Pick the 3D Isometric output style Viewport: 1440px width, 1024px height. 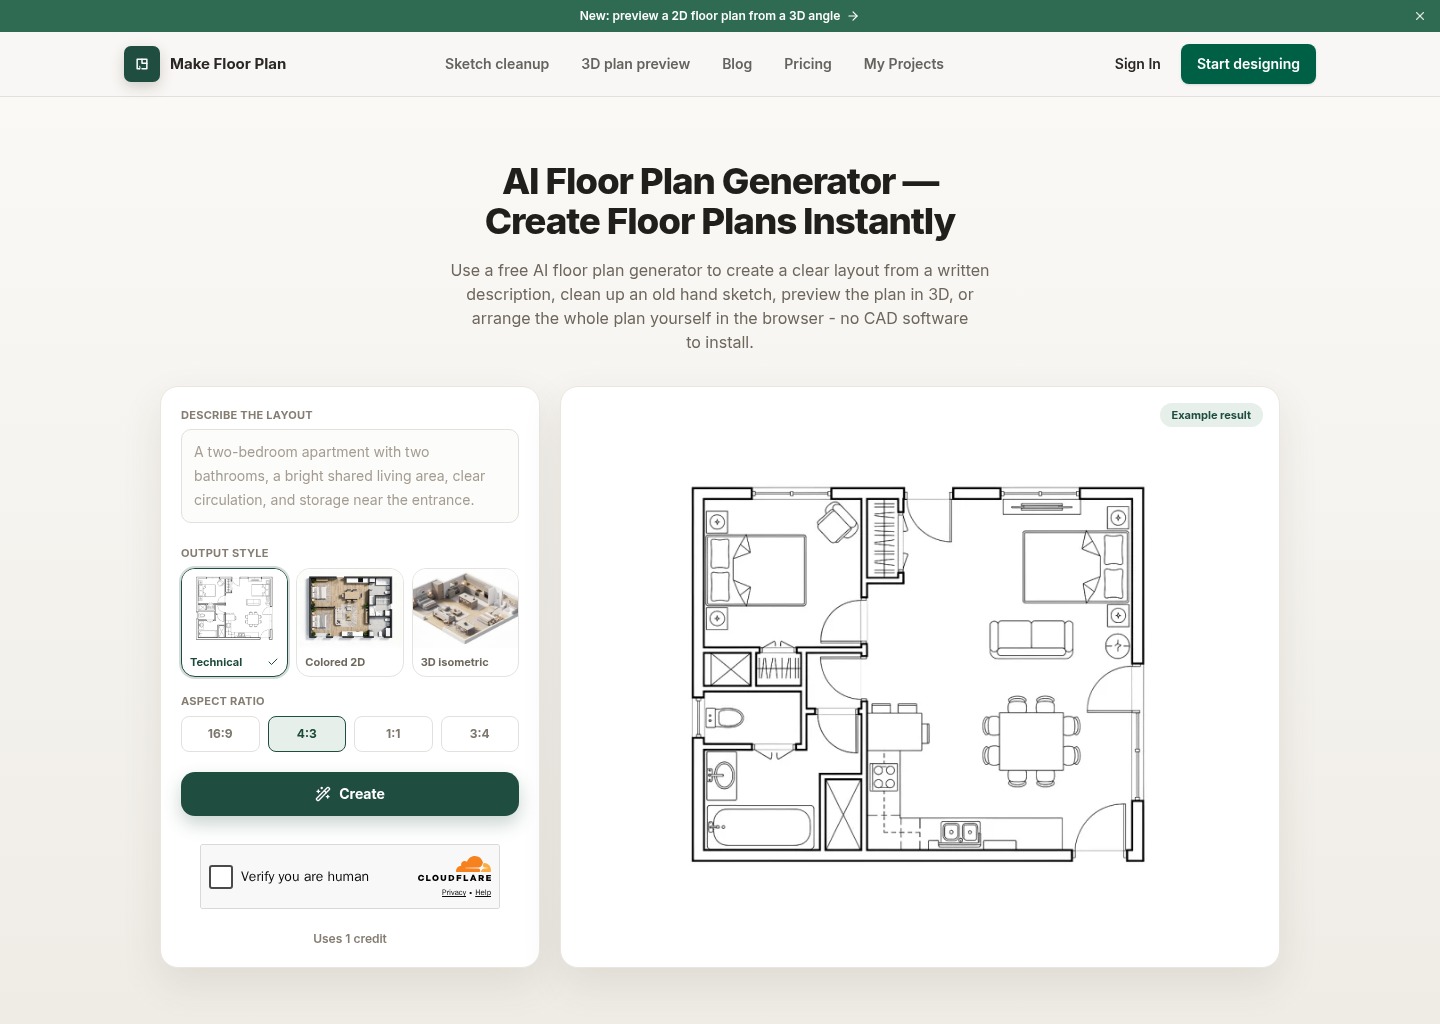[x=465, y=622]
